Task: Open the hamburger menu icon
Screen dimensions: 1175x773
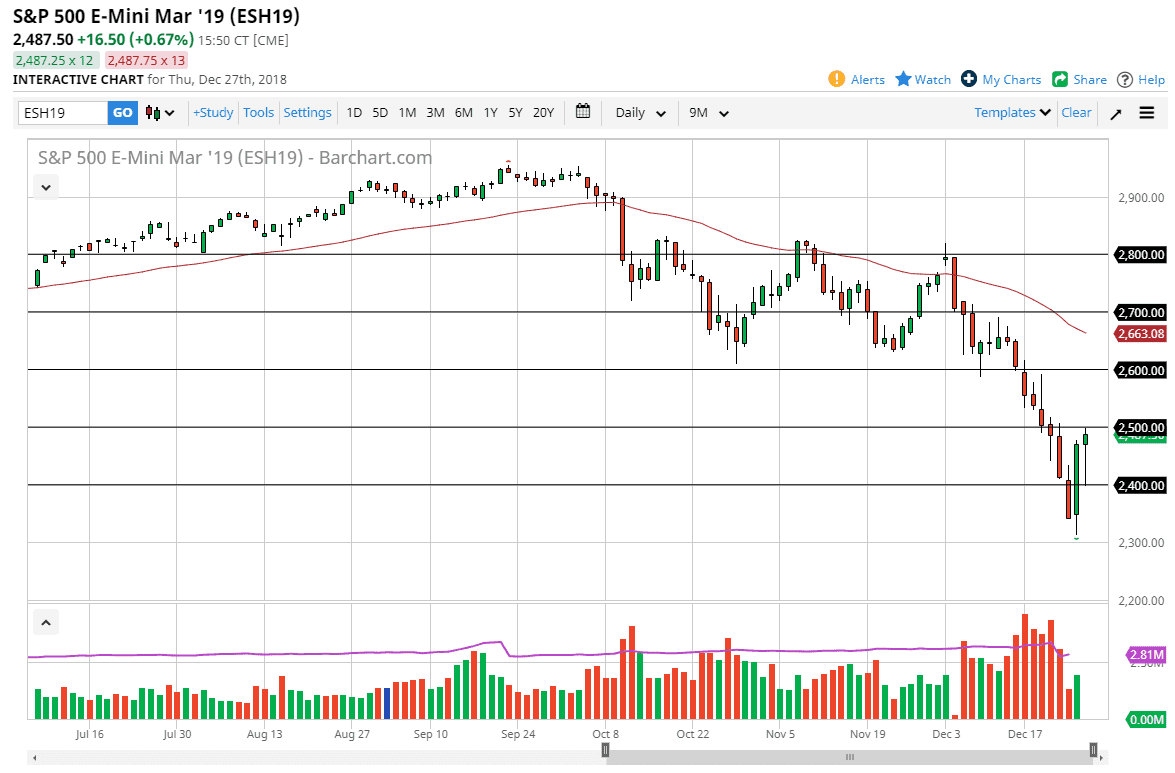Action: [x=1146, y=113]
